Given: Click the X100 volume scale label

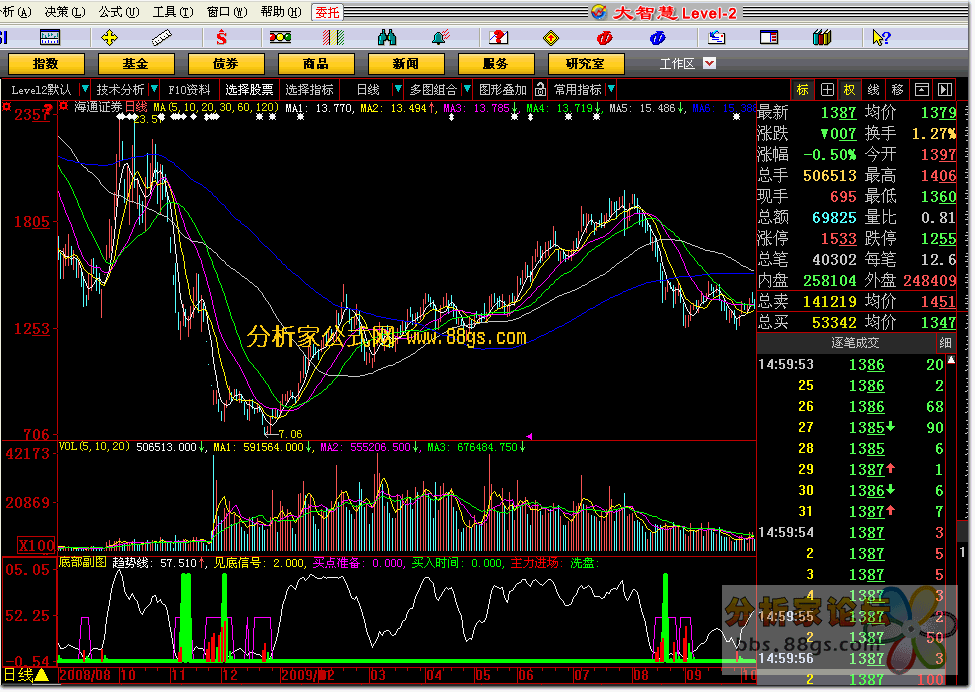Looking at the screenshot, I should [36, 545].
